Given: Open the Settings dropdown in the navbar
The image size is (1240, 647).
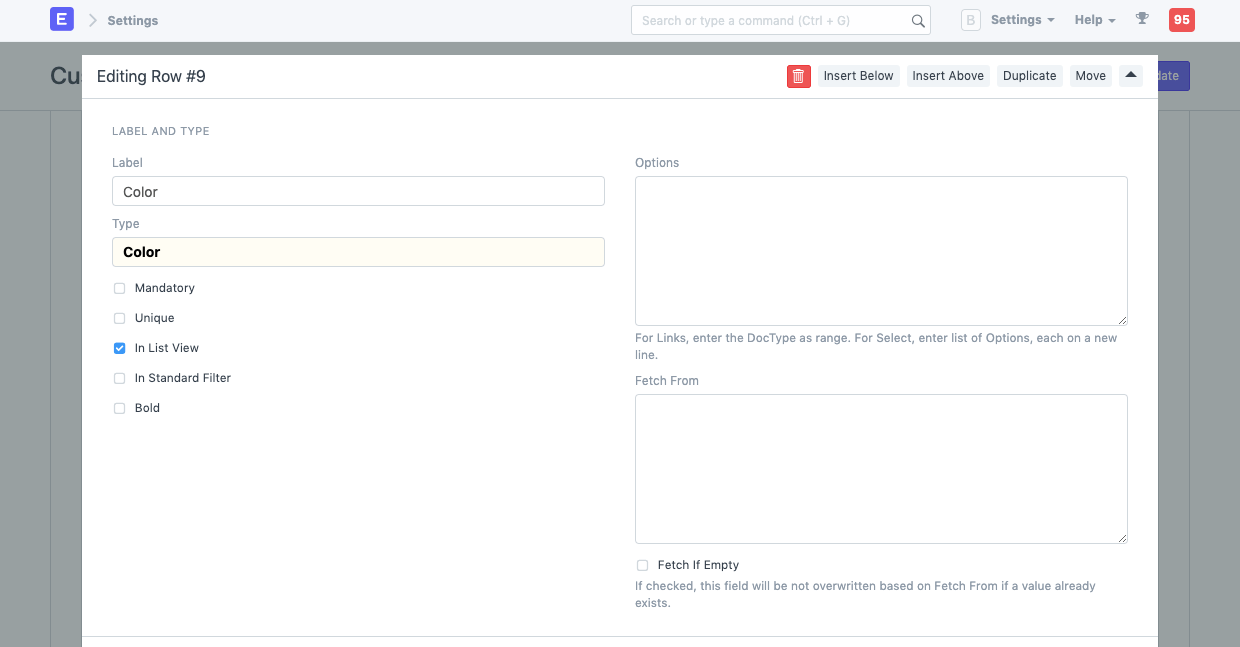Looking at the screenshot, I should tap(1021, 19).
